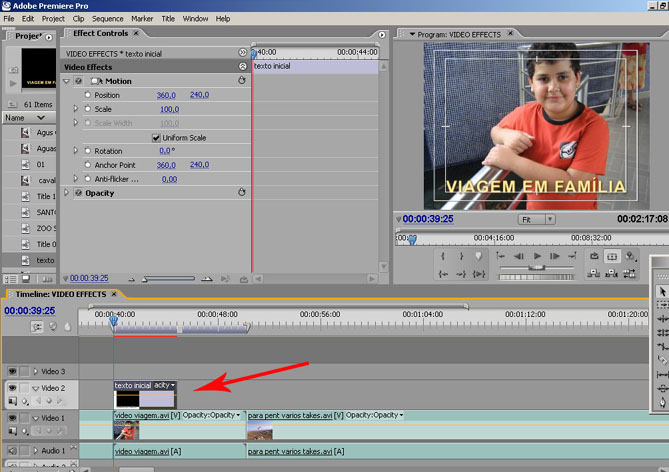Mute the Audio 1 track speaker toggle

(x=13, y=451)
